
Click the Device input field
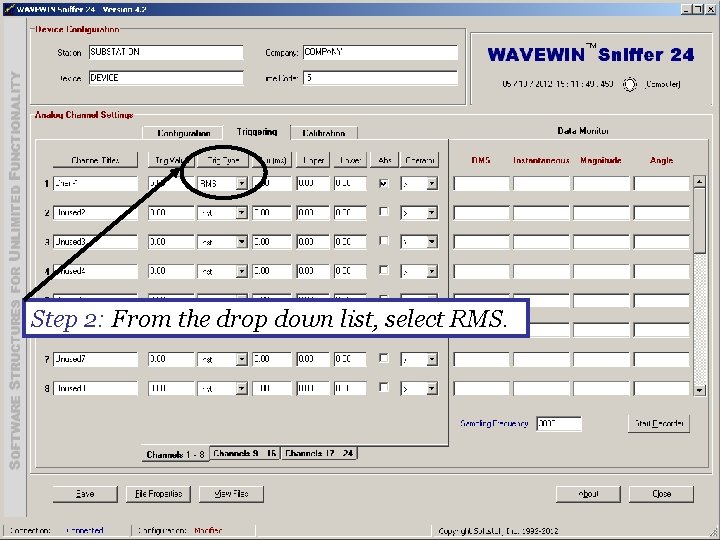click(166, 78)
